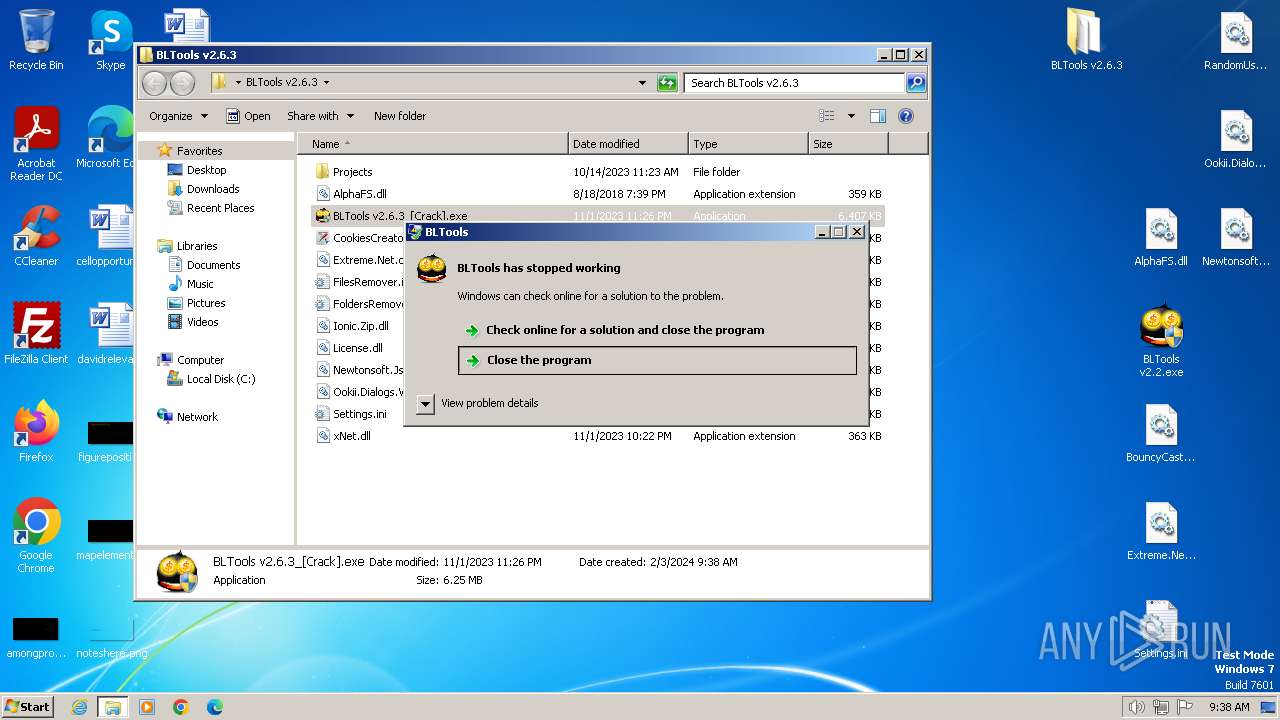Click the Explorer forward navigation button
The width and height of the screenshot is (1280, 720).
[x=182, y=83]
